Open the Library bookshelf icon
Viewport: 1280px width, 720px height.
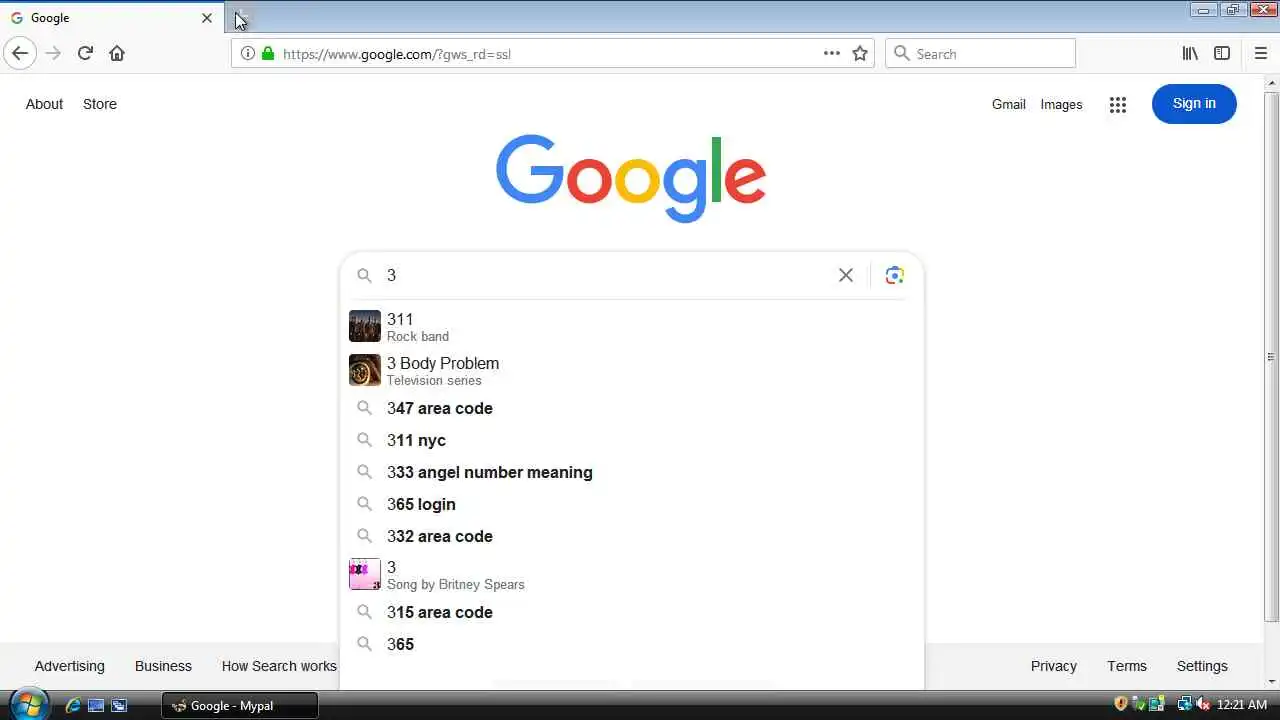coord(1190,53)
